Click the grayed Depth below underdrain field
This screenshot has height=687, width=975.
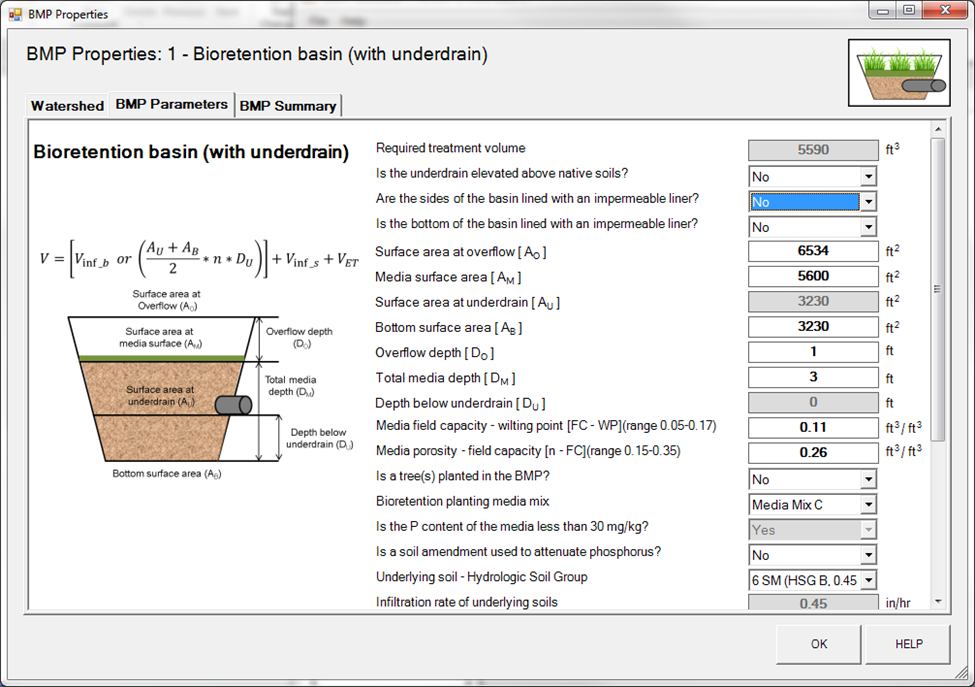[x=813, y=402]
